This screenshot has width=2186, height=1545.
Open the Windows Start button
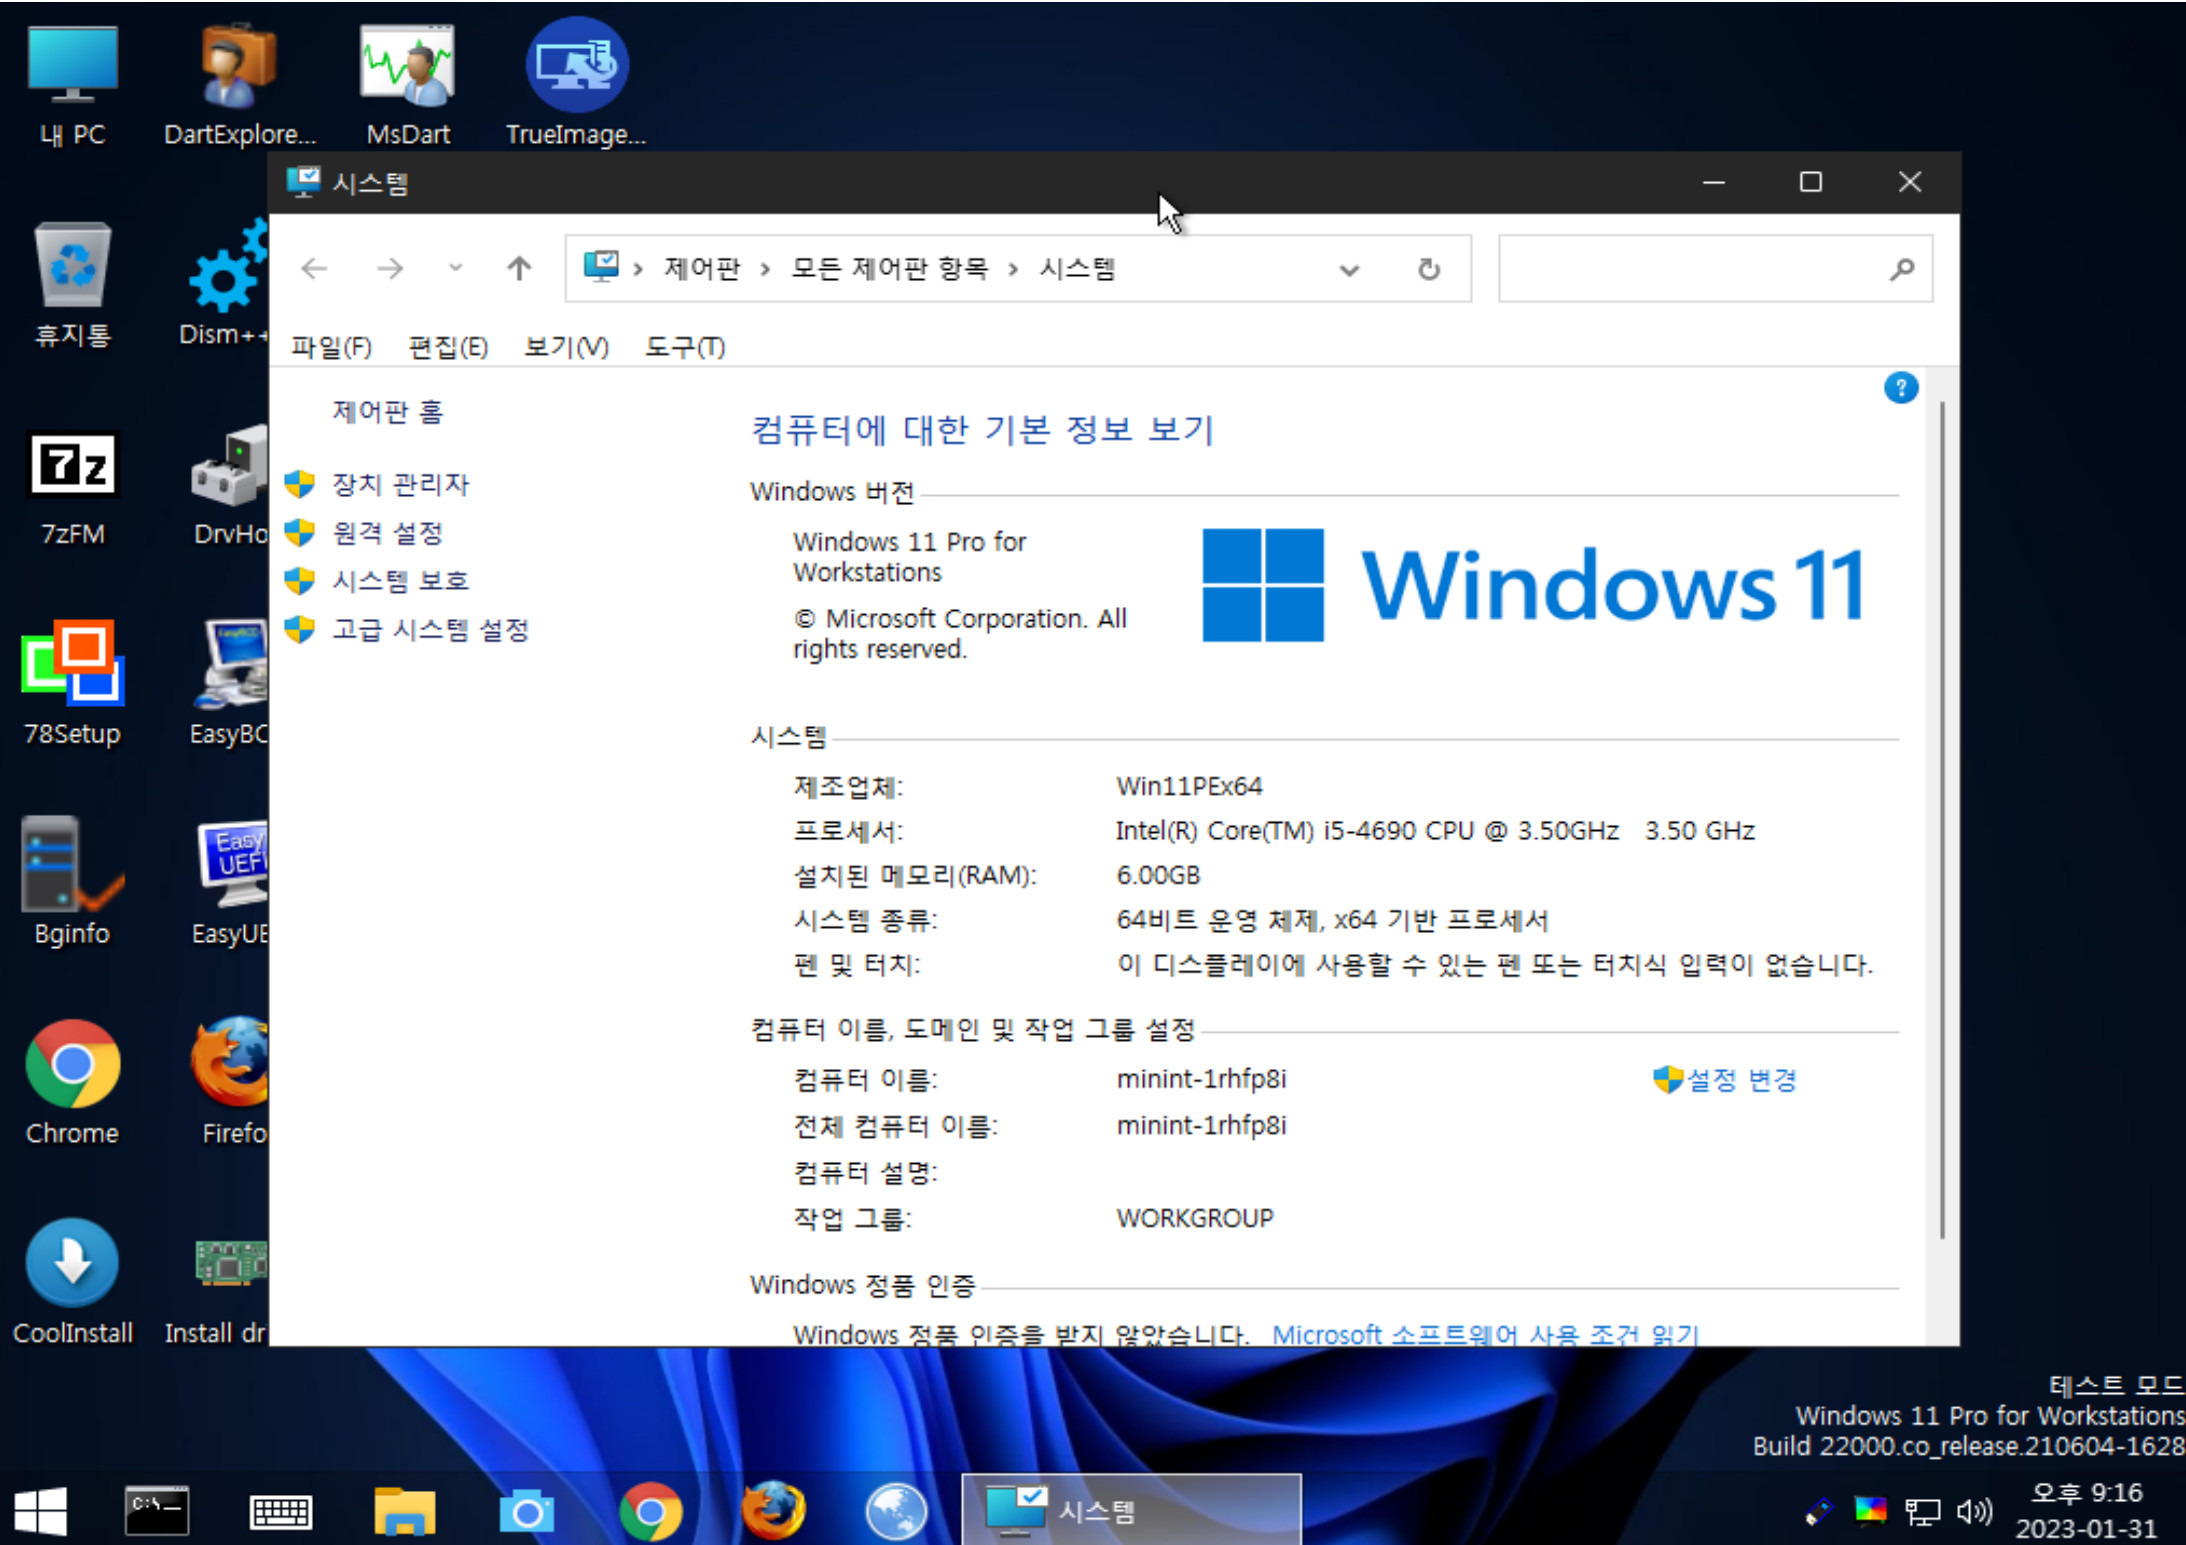[40, 1510]
